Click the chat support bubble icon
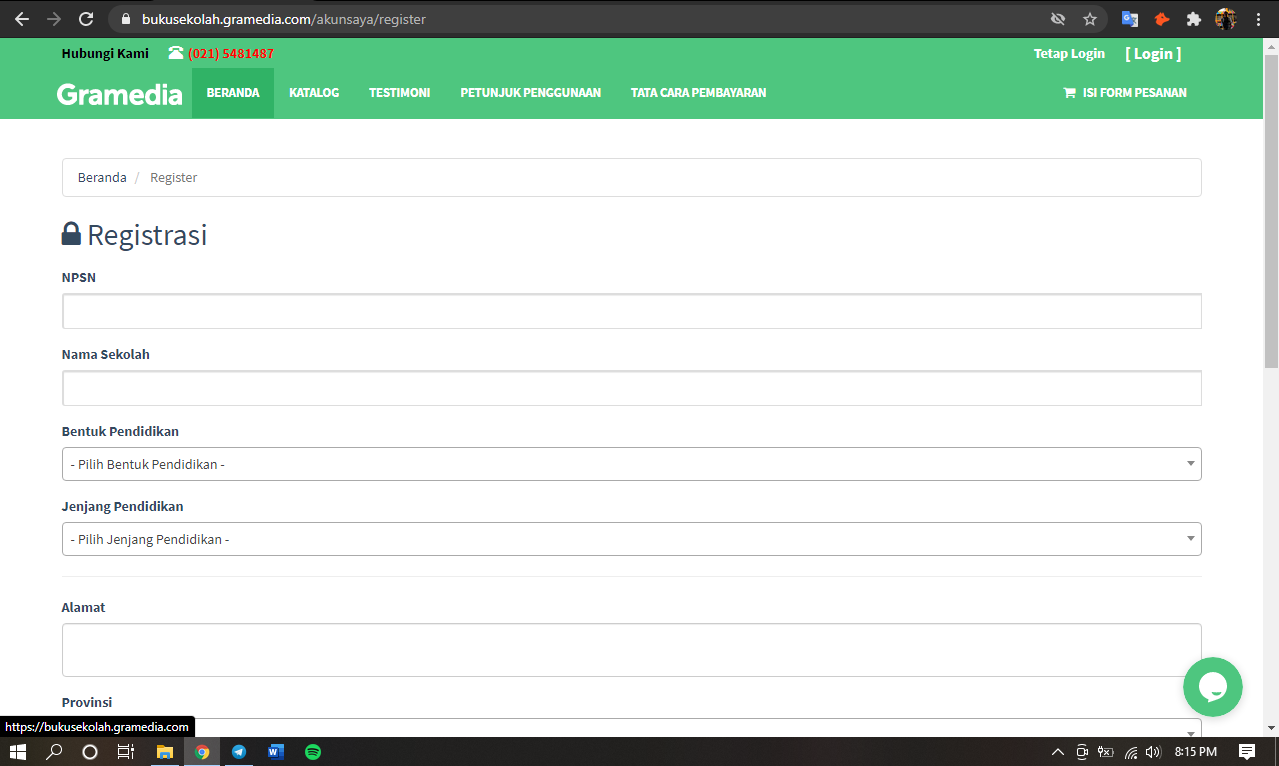The image size is (1279, 766). [x=1212, y=687]
